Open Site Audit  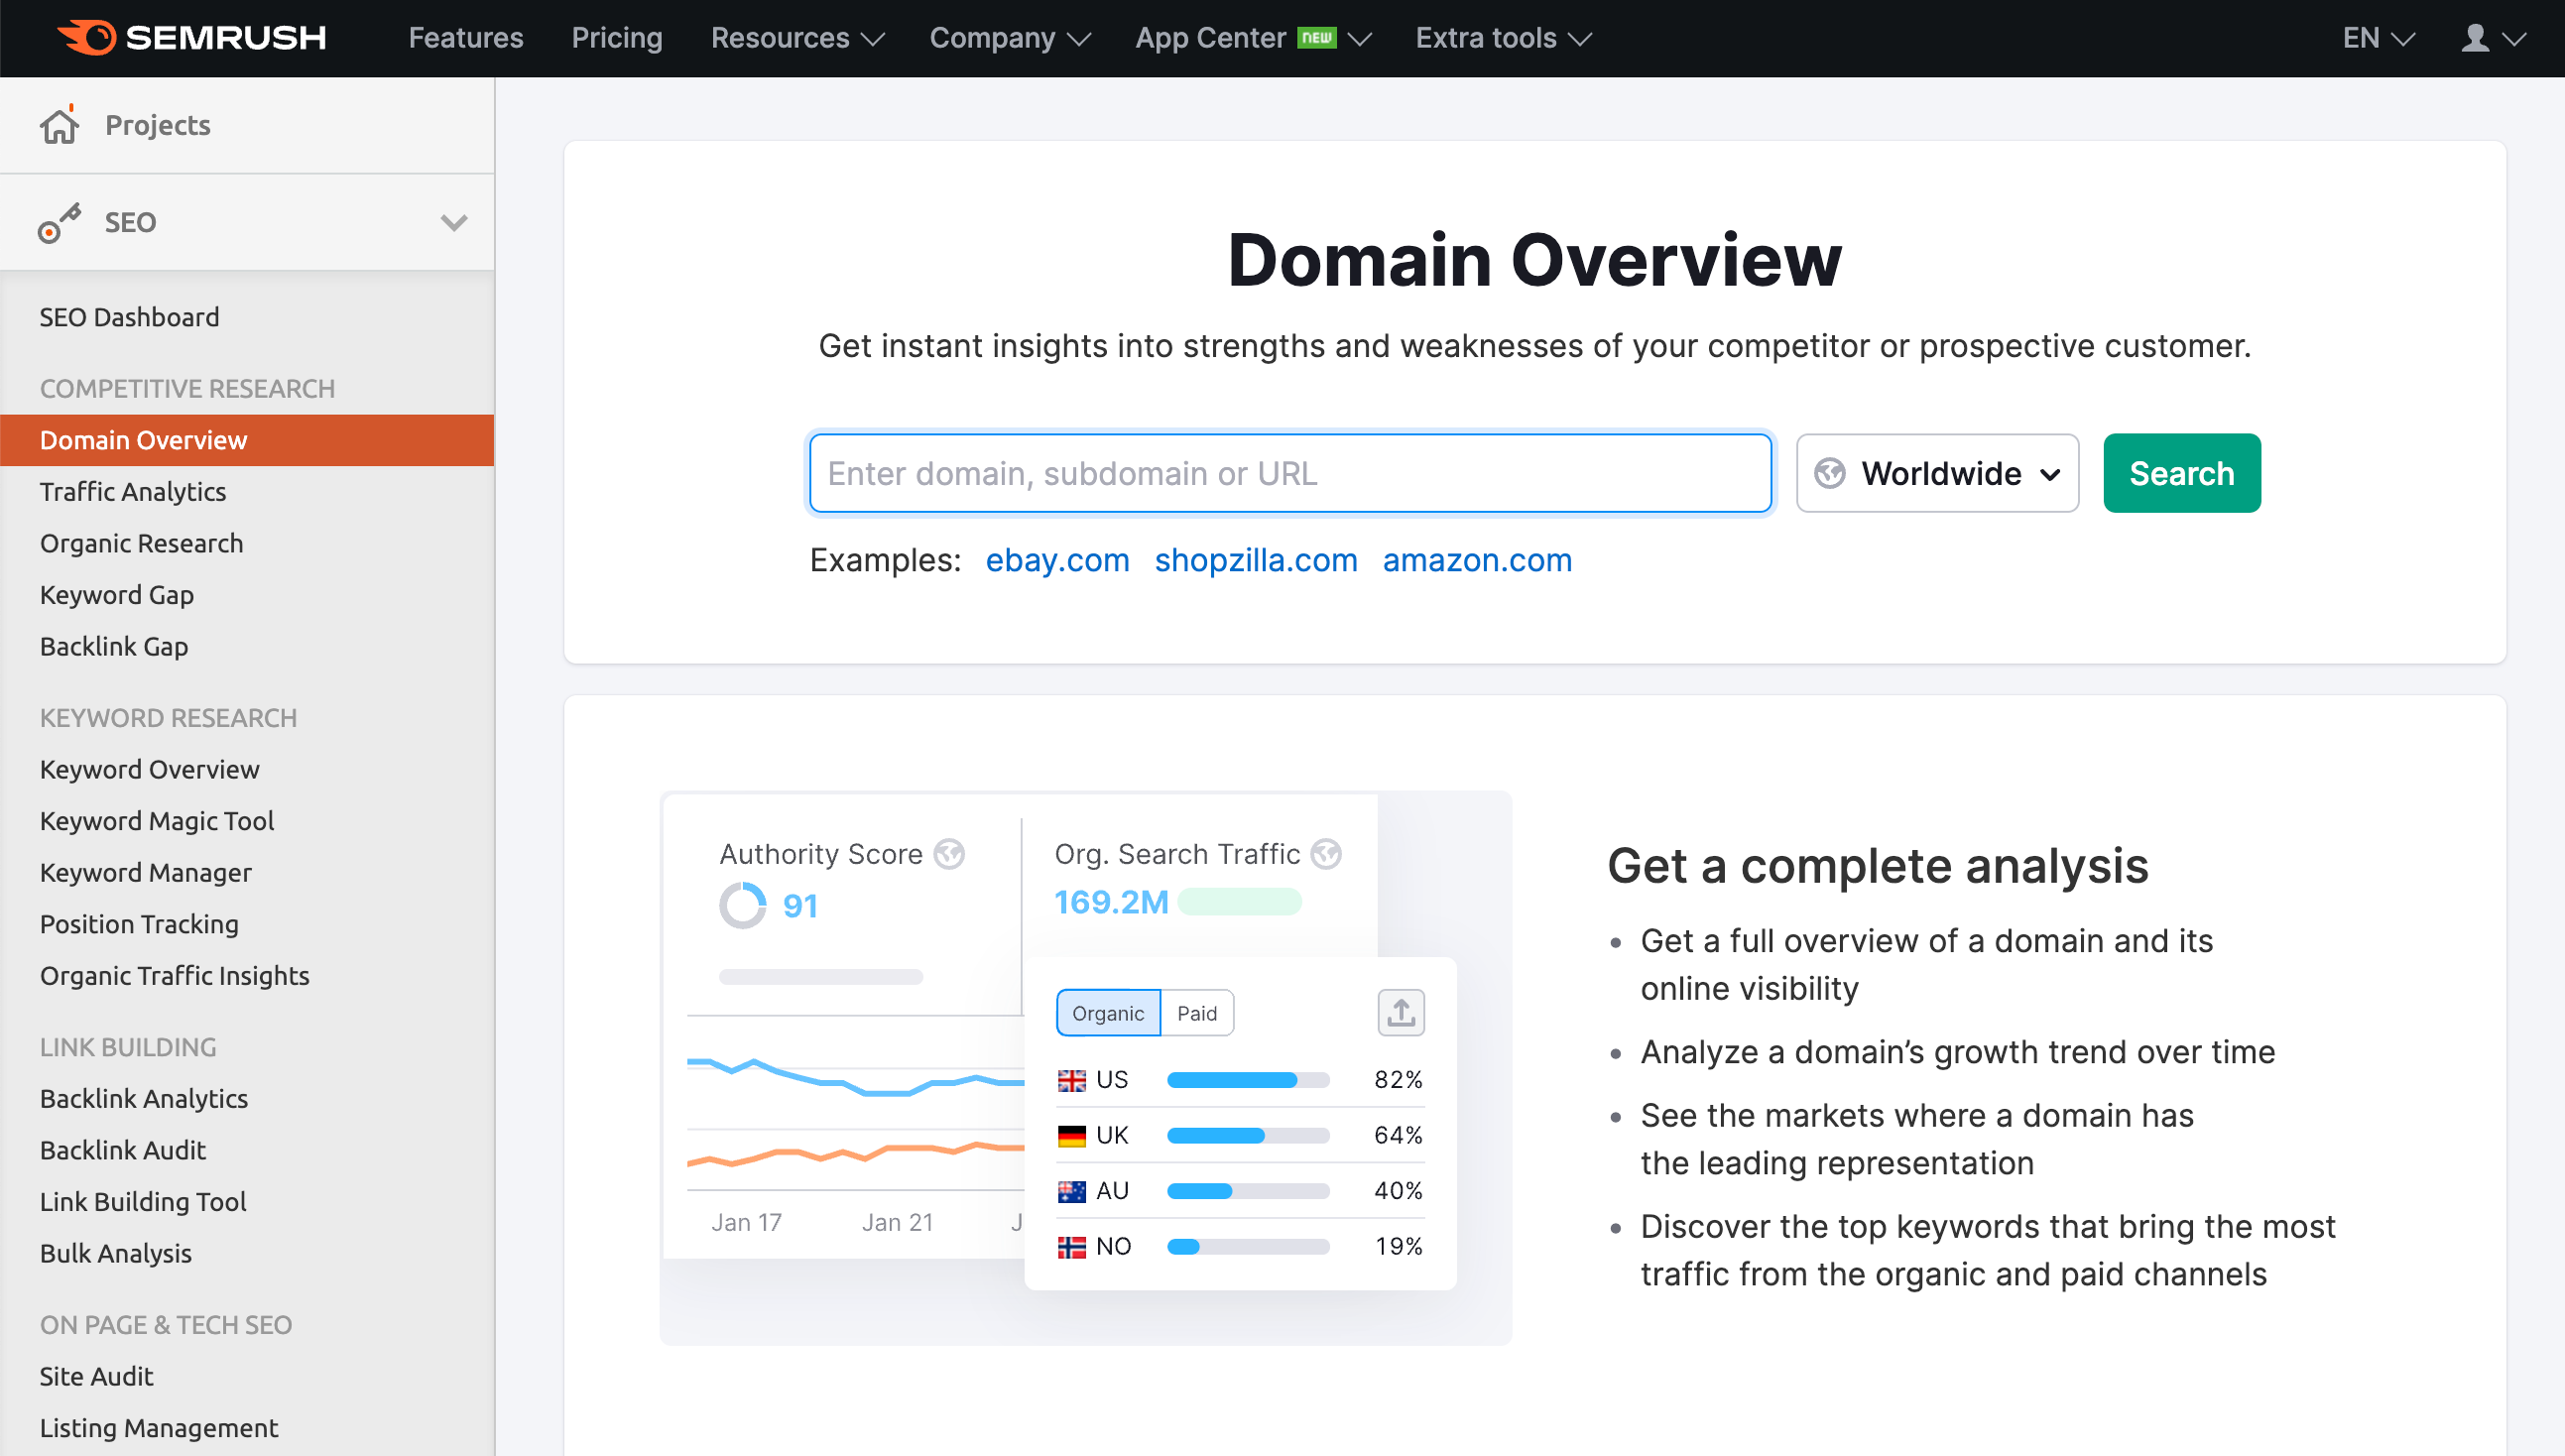coord(97,1377)
